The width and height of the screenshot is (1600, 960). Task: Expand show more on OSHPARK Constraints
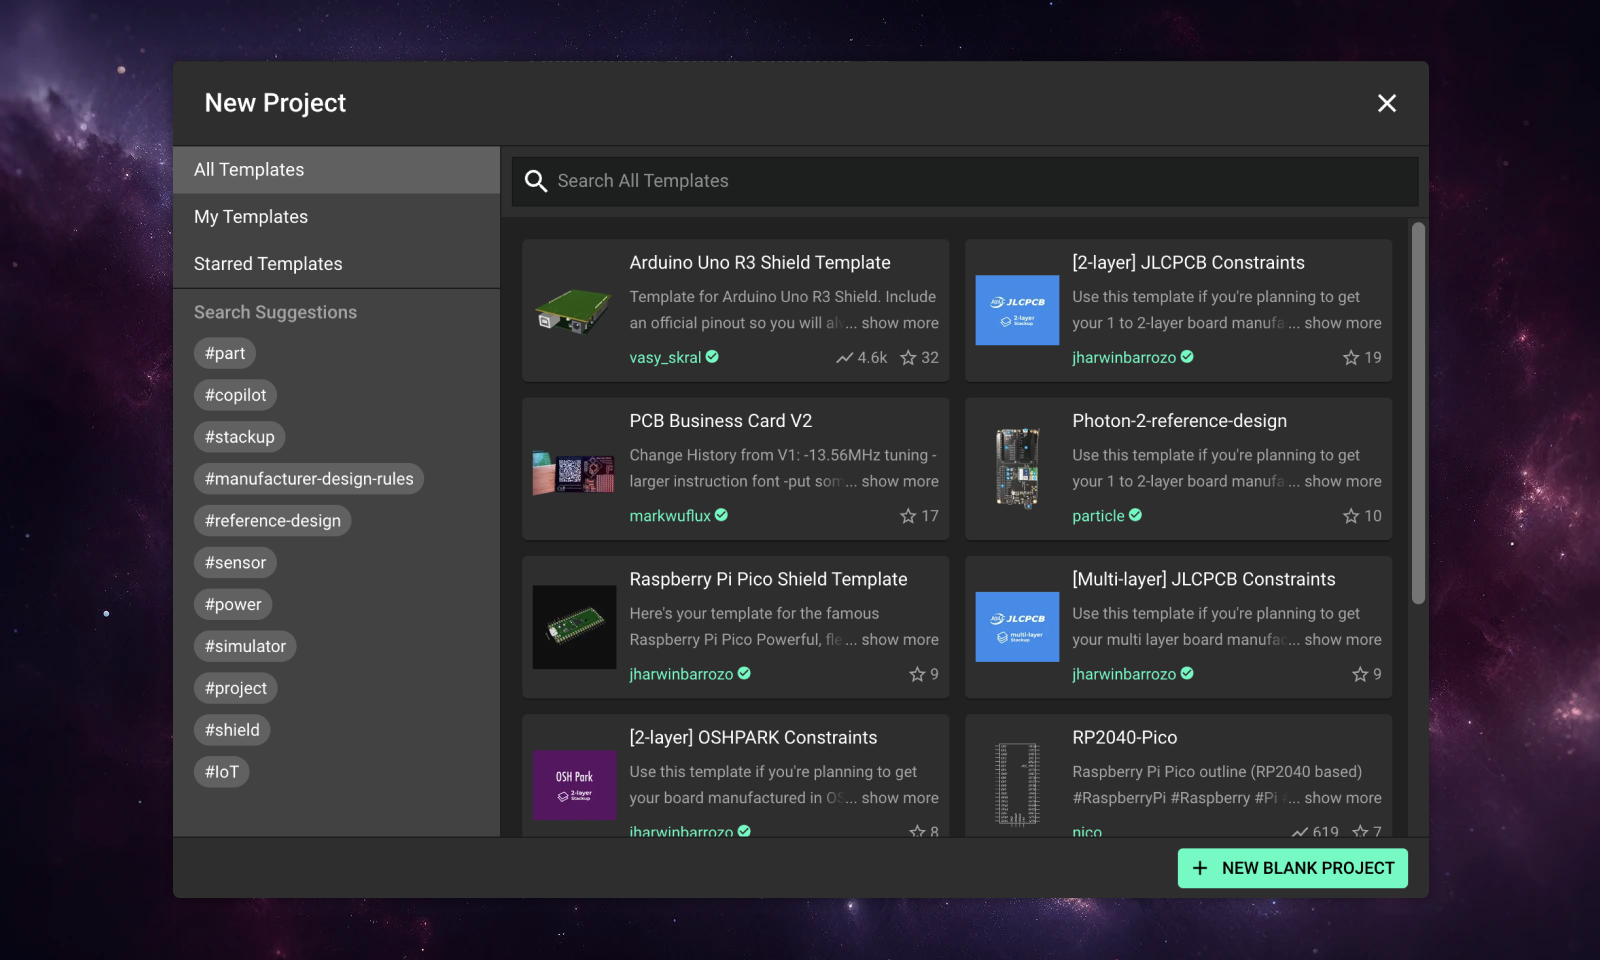click(x=900, y=798)
